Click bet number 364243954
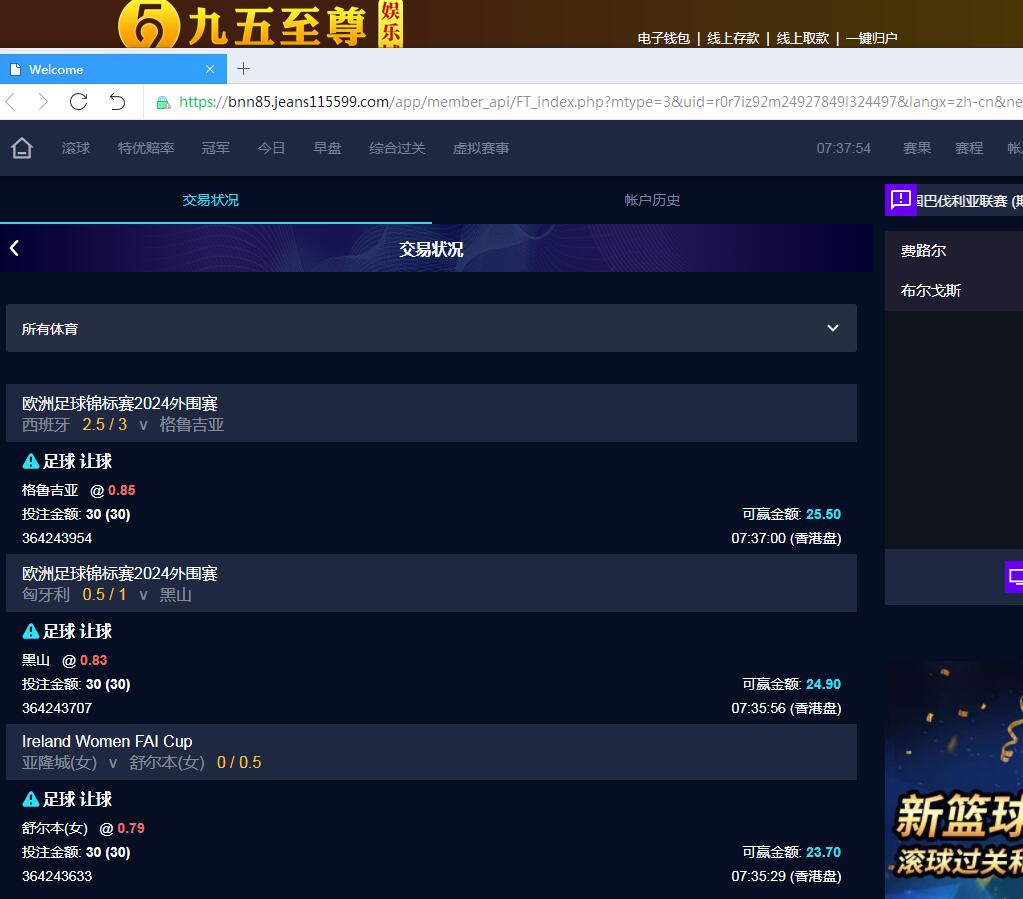The height and width of the screenshot is (899, 1023). 57,538
